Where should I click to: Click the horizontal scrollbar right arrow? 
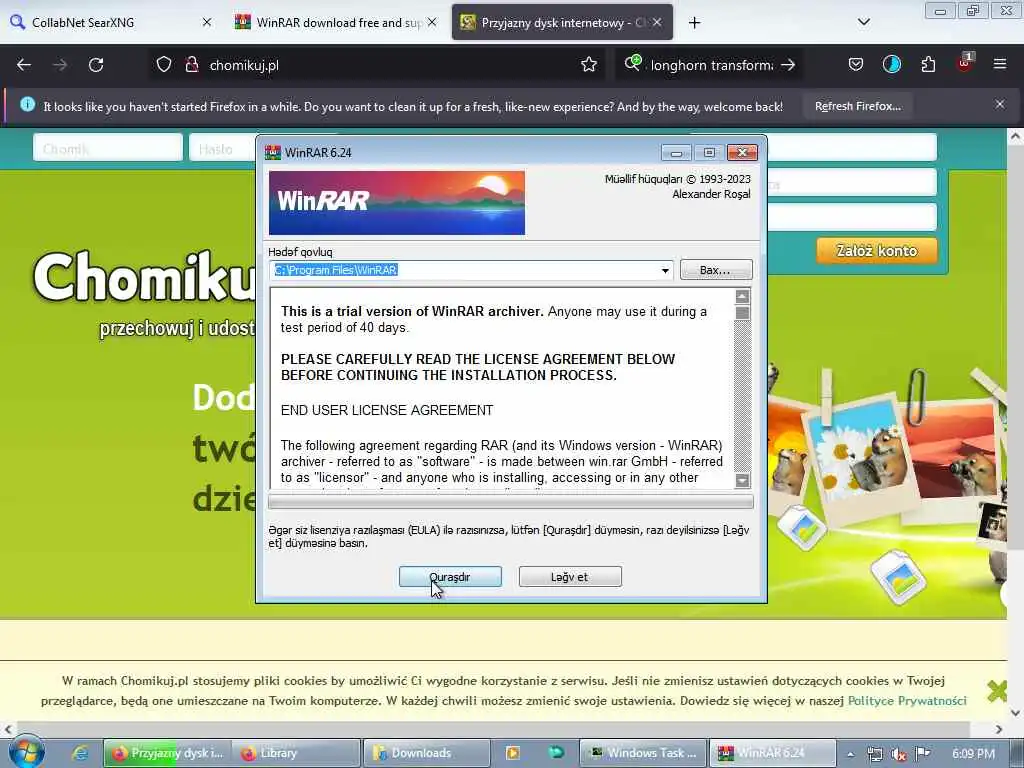999,729
